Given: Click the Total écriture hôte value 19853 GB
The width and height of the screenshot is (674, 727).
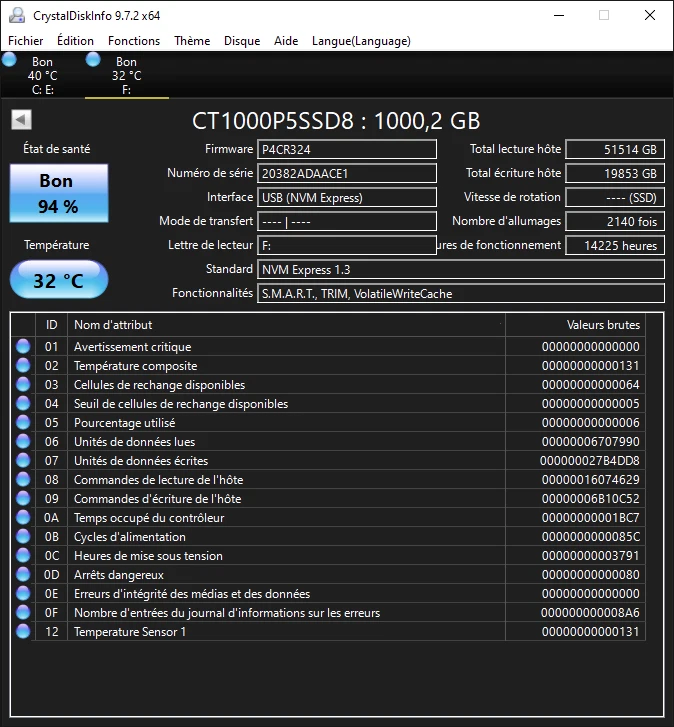Looking at the screenshot, I should pos(615,173).
